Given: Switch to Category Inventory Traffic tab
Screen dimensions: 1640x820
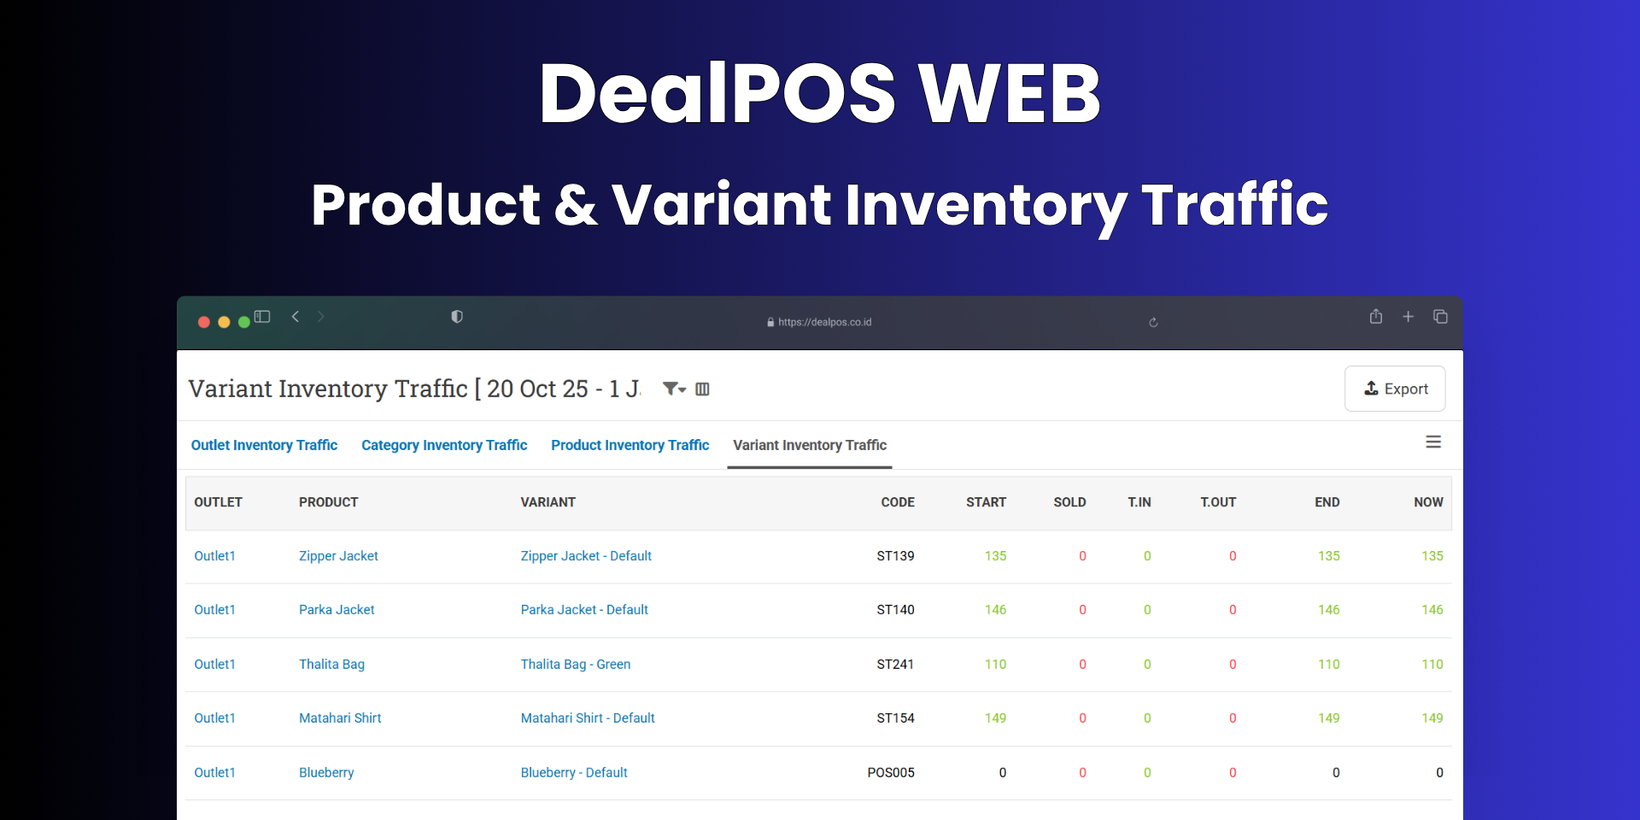Looking at the screenshot, I should (x=444, y=445).
